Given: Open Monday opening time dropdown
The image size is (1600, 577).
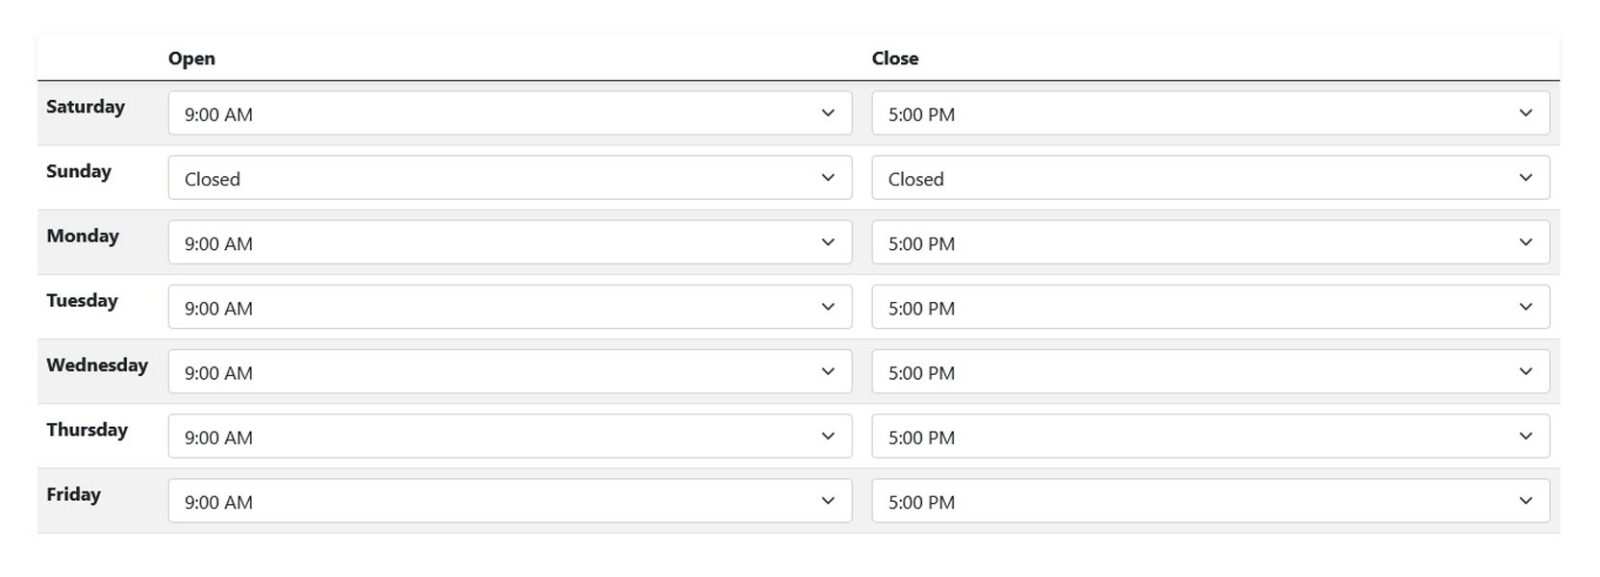Looking at the screenshot, I should point(509,243).
